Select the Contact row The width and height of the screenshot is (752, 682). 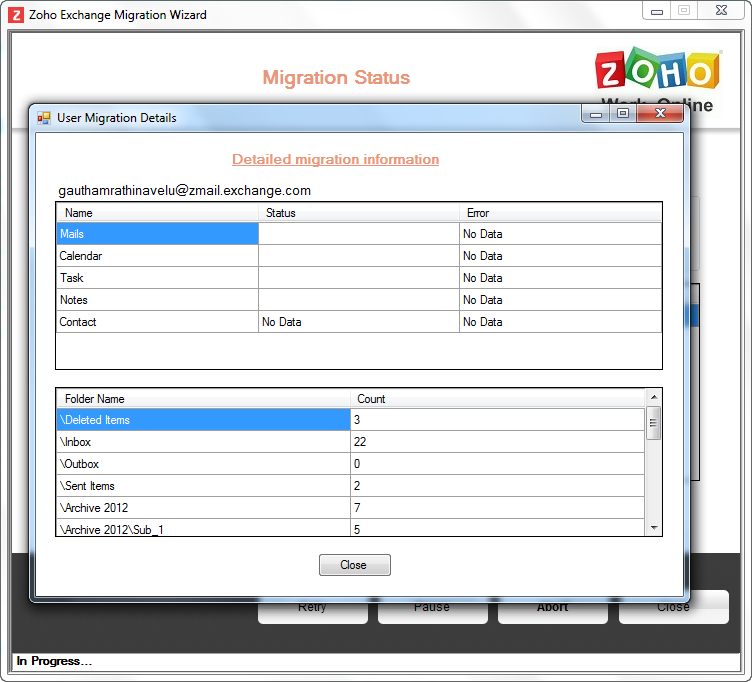click(x=157, y=322)
